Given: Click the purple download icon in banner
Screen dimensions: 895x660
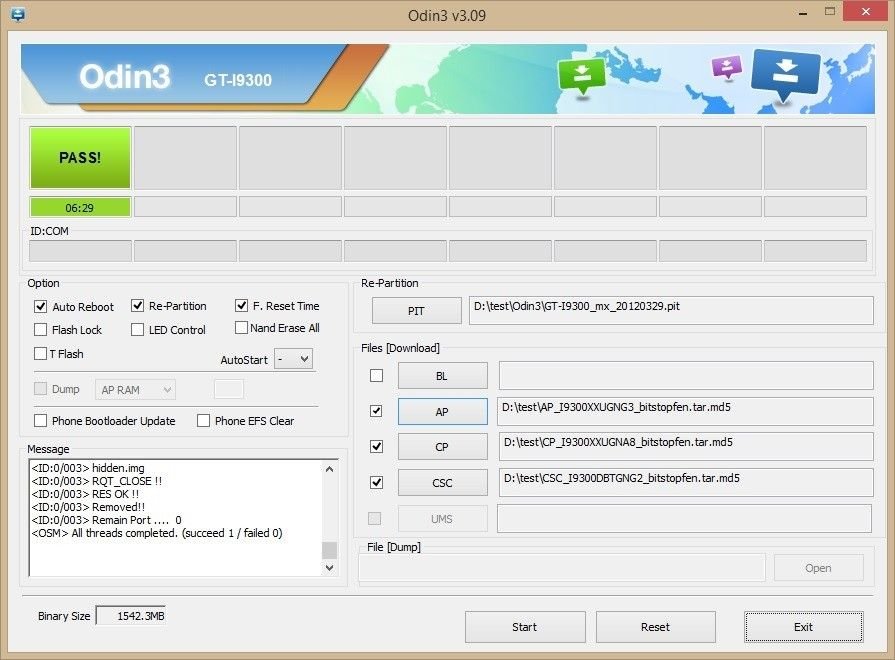Looking at the screenshot, I should 727,67.
